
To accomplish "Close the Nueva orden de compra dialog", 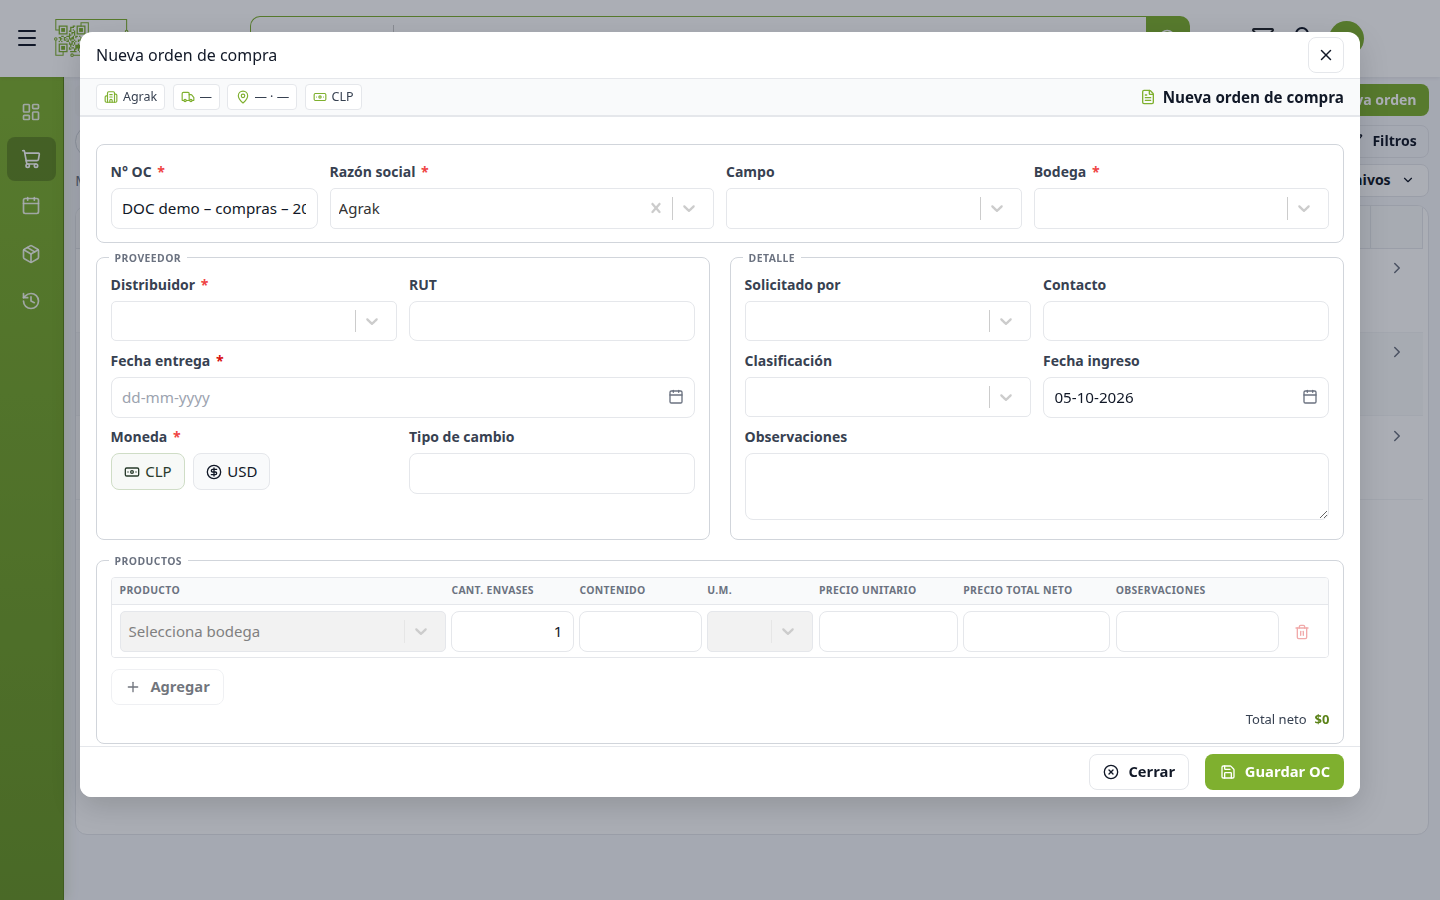I will pyautogui.click(x=1326, y=55).
